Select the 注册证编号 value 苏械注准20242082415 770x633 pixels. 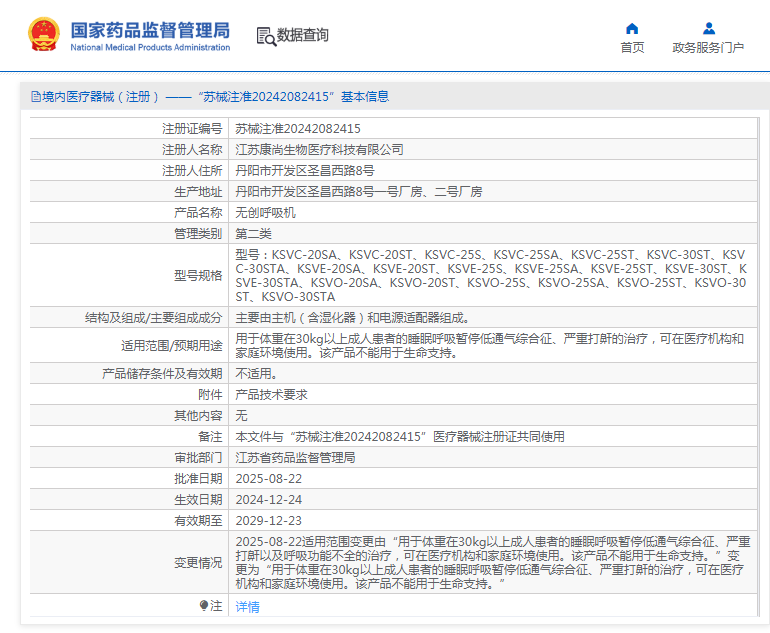tap(297, 129)
